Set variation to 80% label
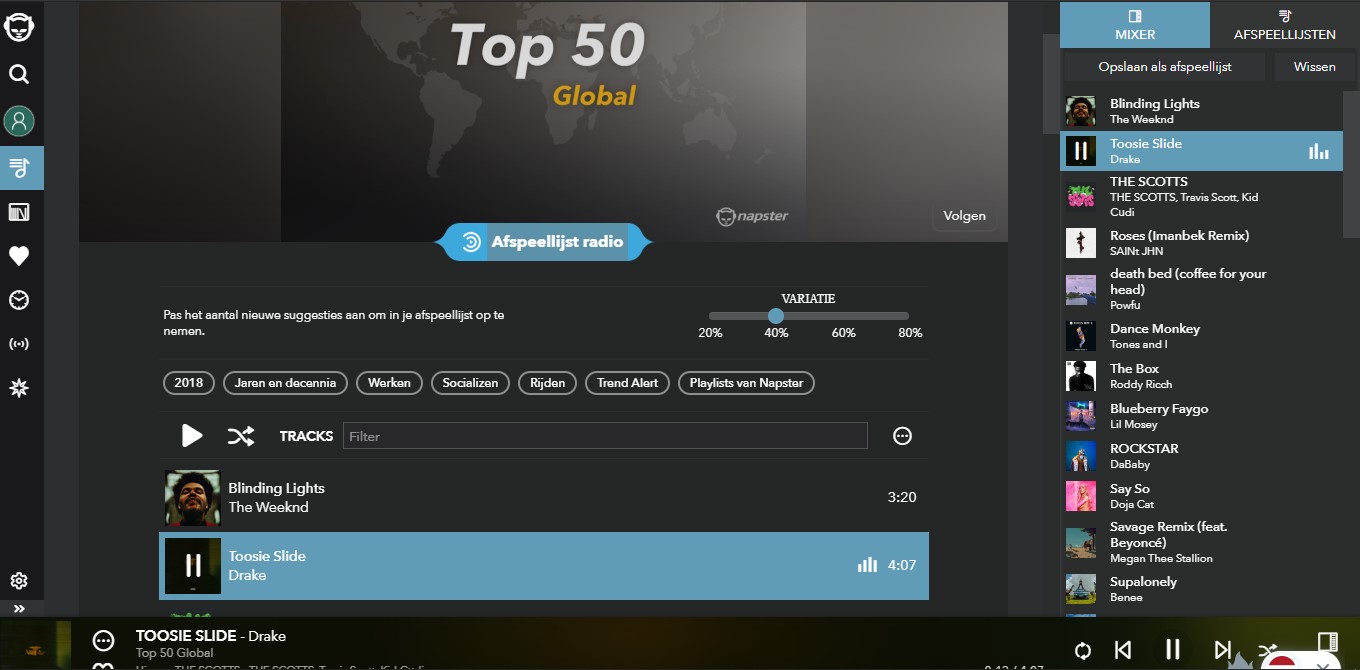 910,333
